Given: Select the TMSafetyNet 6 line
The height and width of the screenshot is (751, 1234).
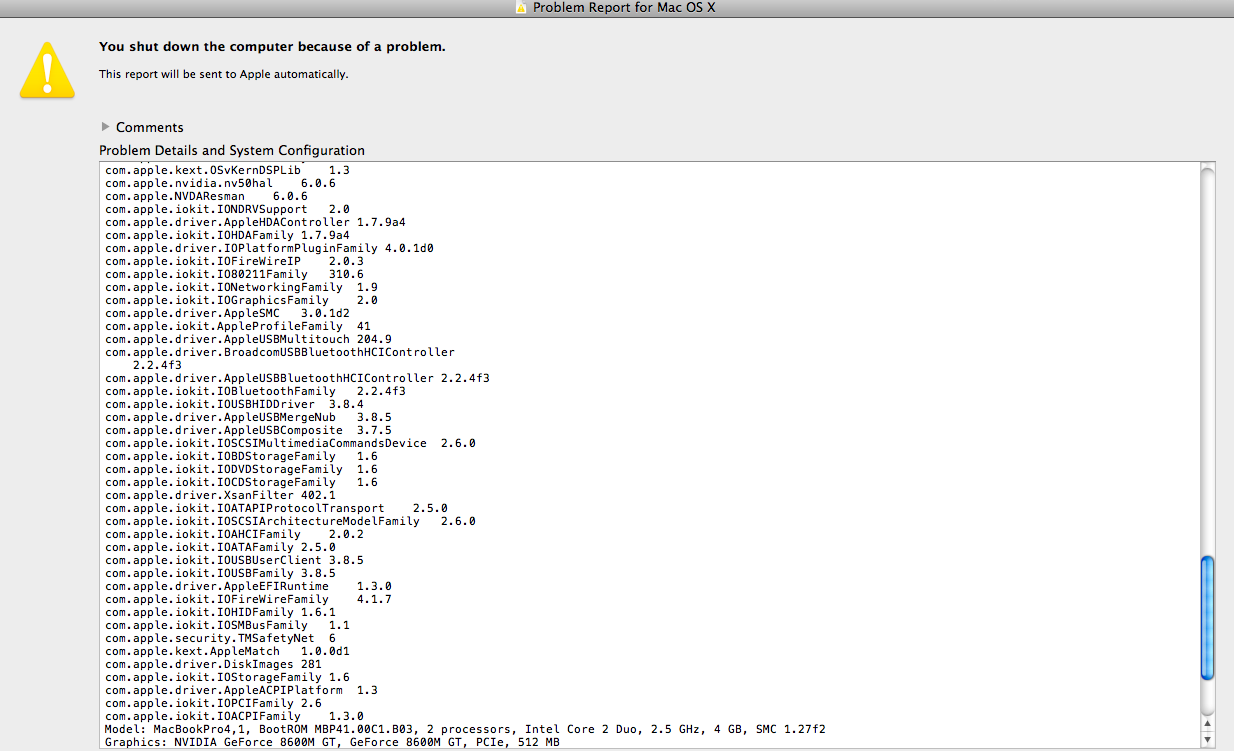Looking at the screenshot, I should pyautogui.click(x=220, y=638).
